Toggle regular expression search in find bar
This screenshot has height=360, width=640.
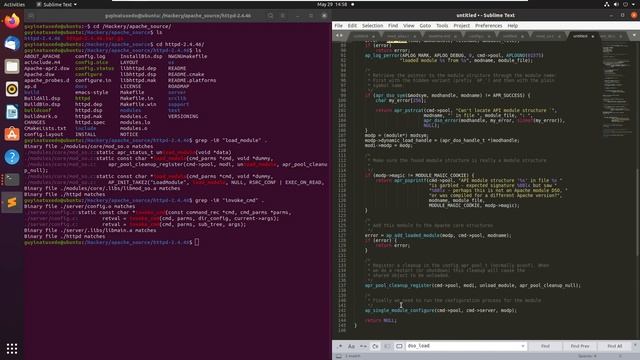pos(340,346)
